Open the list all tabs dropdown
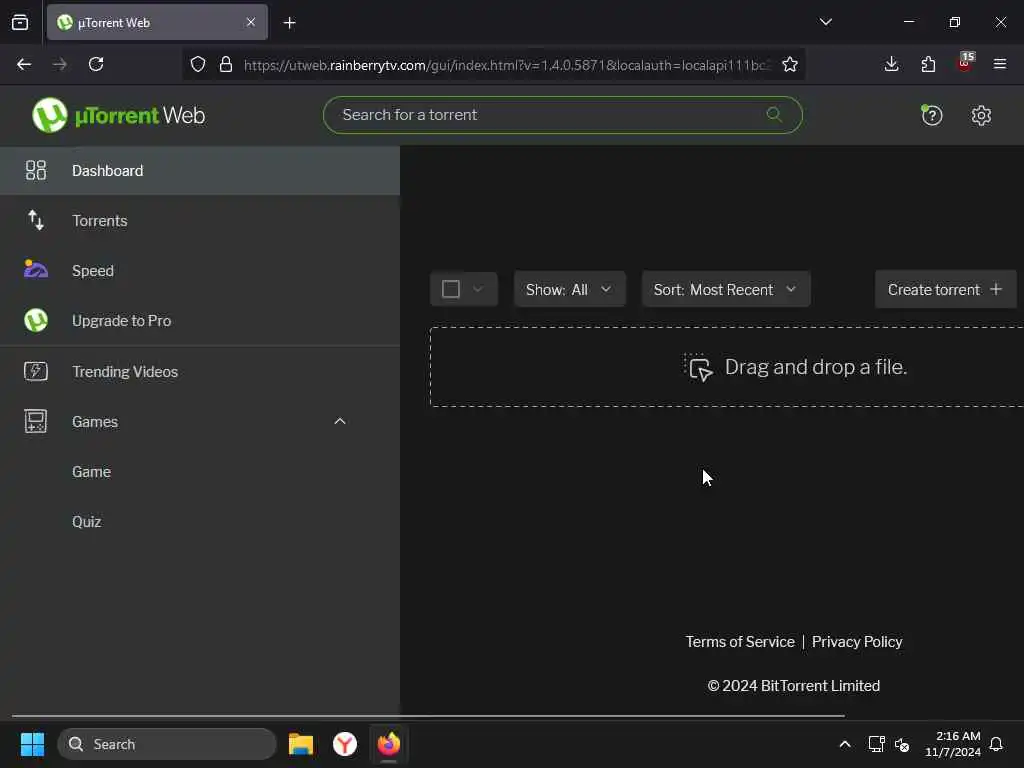 point(825,22)
